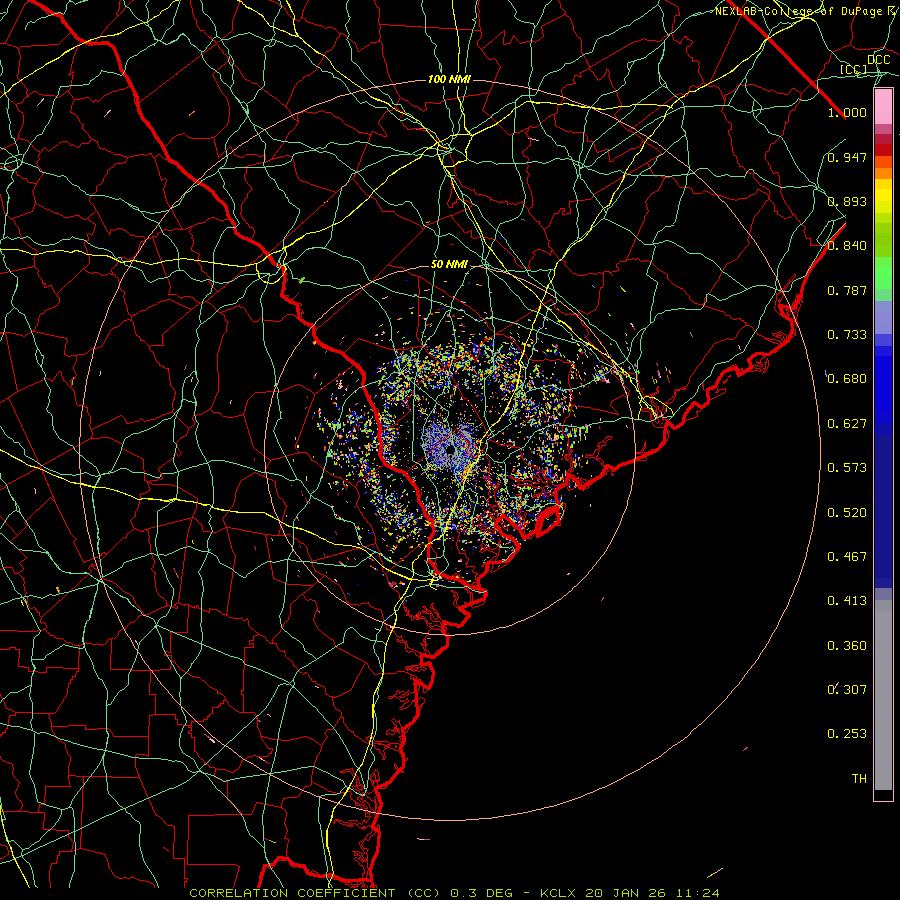900x900 pixels.
Task: Click the DCC product label
Action: (x=879, y=60)
